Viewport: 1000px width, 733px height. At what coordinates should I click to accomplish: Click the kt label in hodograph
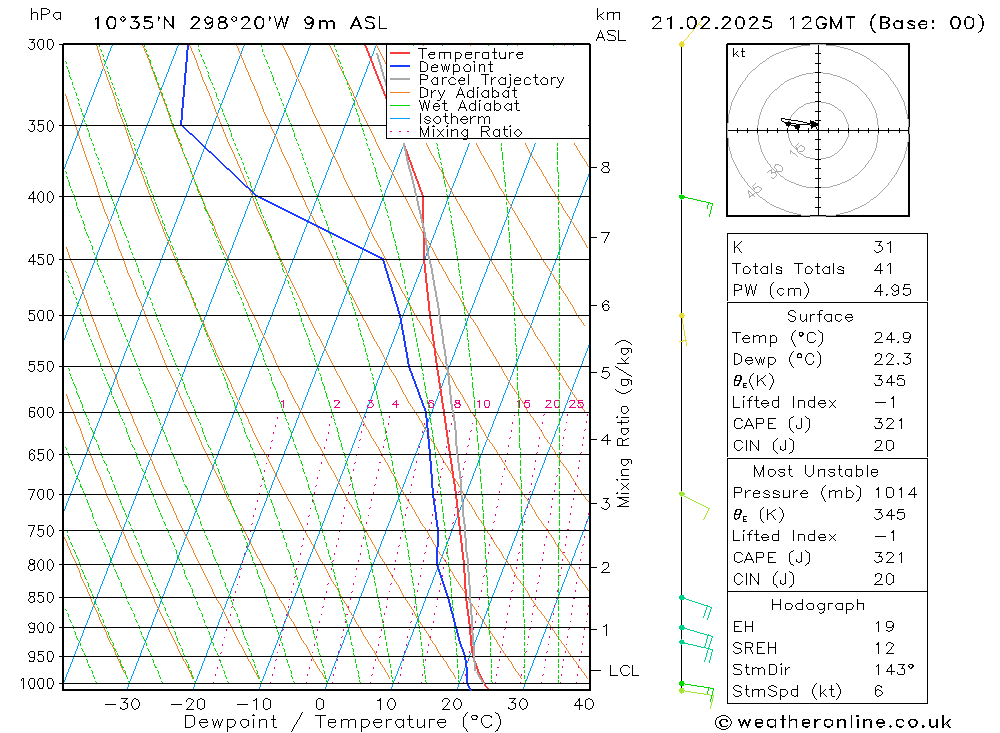point(739,53)
